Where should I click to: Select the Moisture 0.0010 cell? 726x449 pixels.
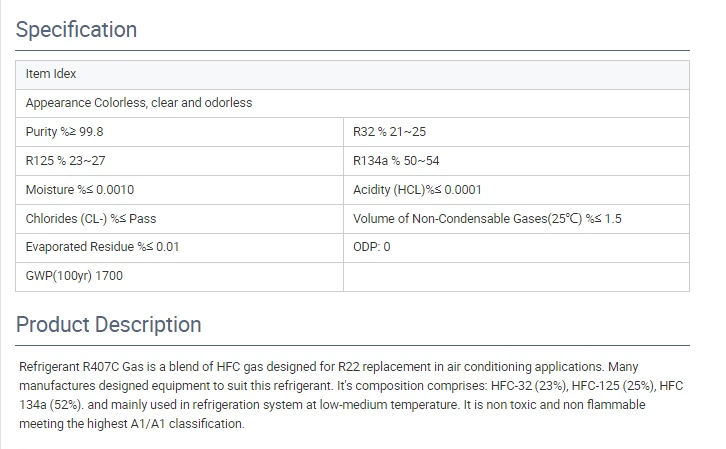[180, 190]
